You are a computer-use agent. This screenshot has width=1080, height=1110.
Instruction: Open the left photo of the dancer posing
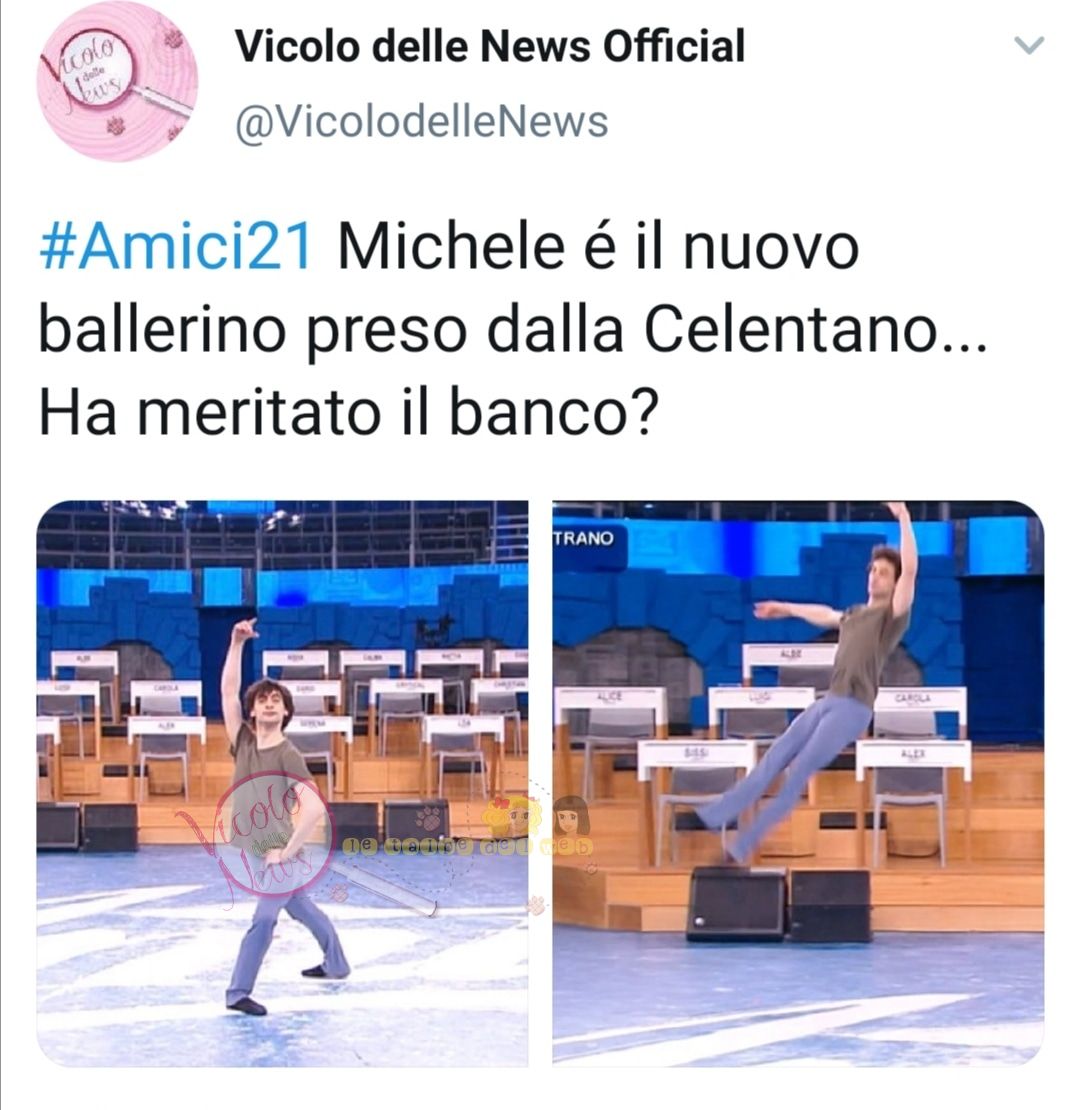[282, 783]
